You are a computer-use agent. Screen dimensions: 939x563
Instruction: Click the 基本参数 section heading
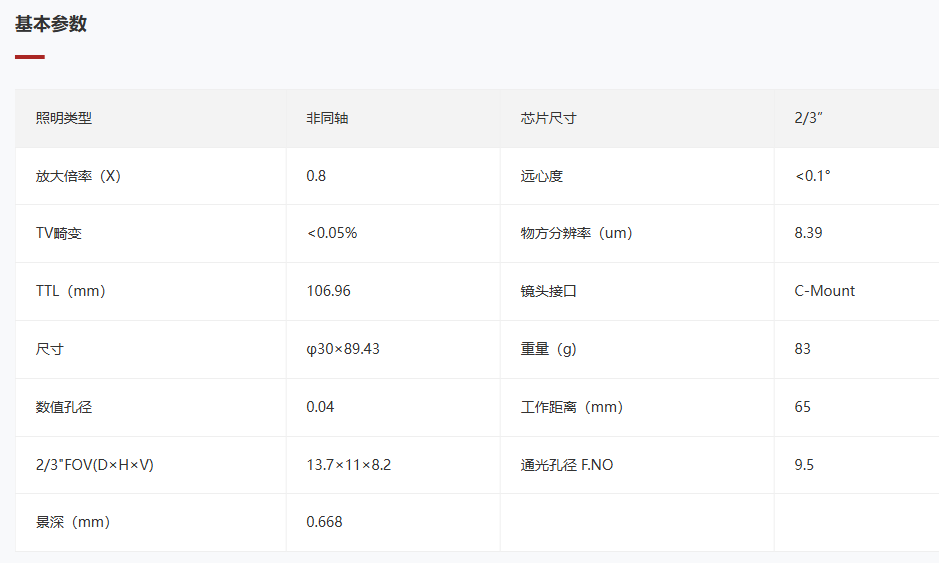coord(51,24)
